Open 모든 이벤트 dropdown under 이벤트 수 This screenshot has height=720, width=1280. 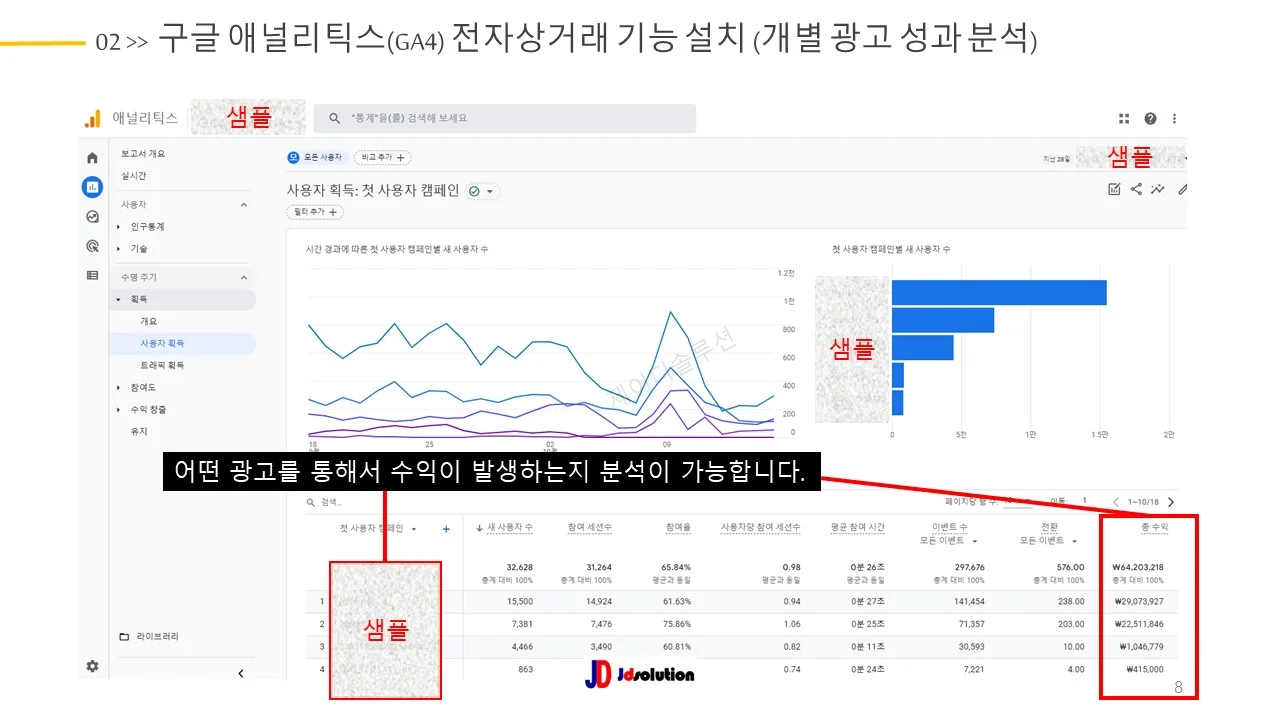coord(949,541)
